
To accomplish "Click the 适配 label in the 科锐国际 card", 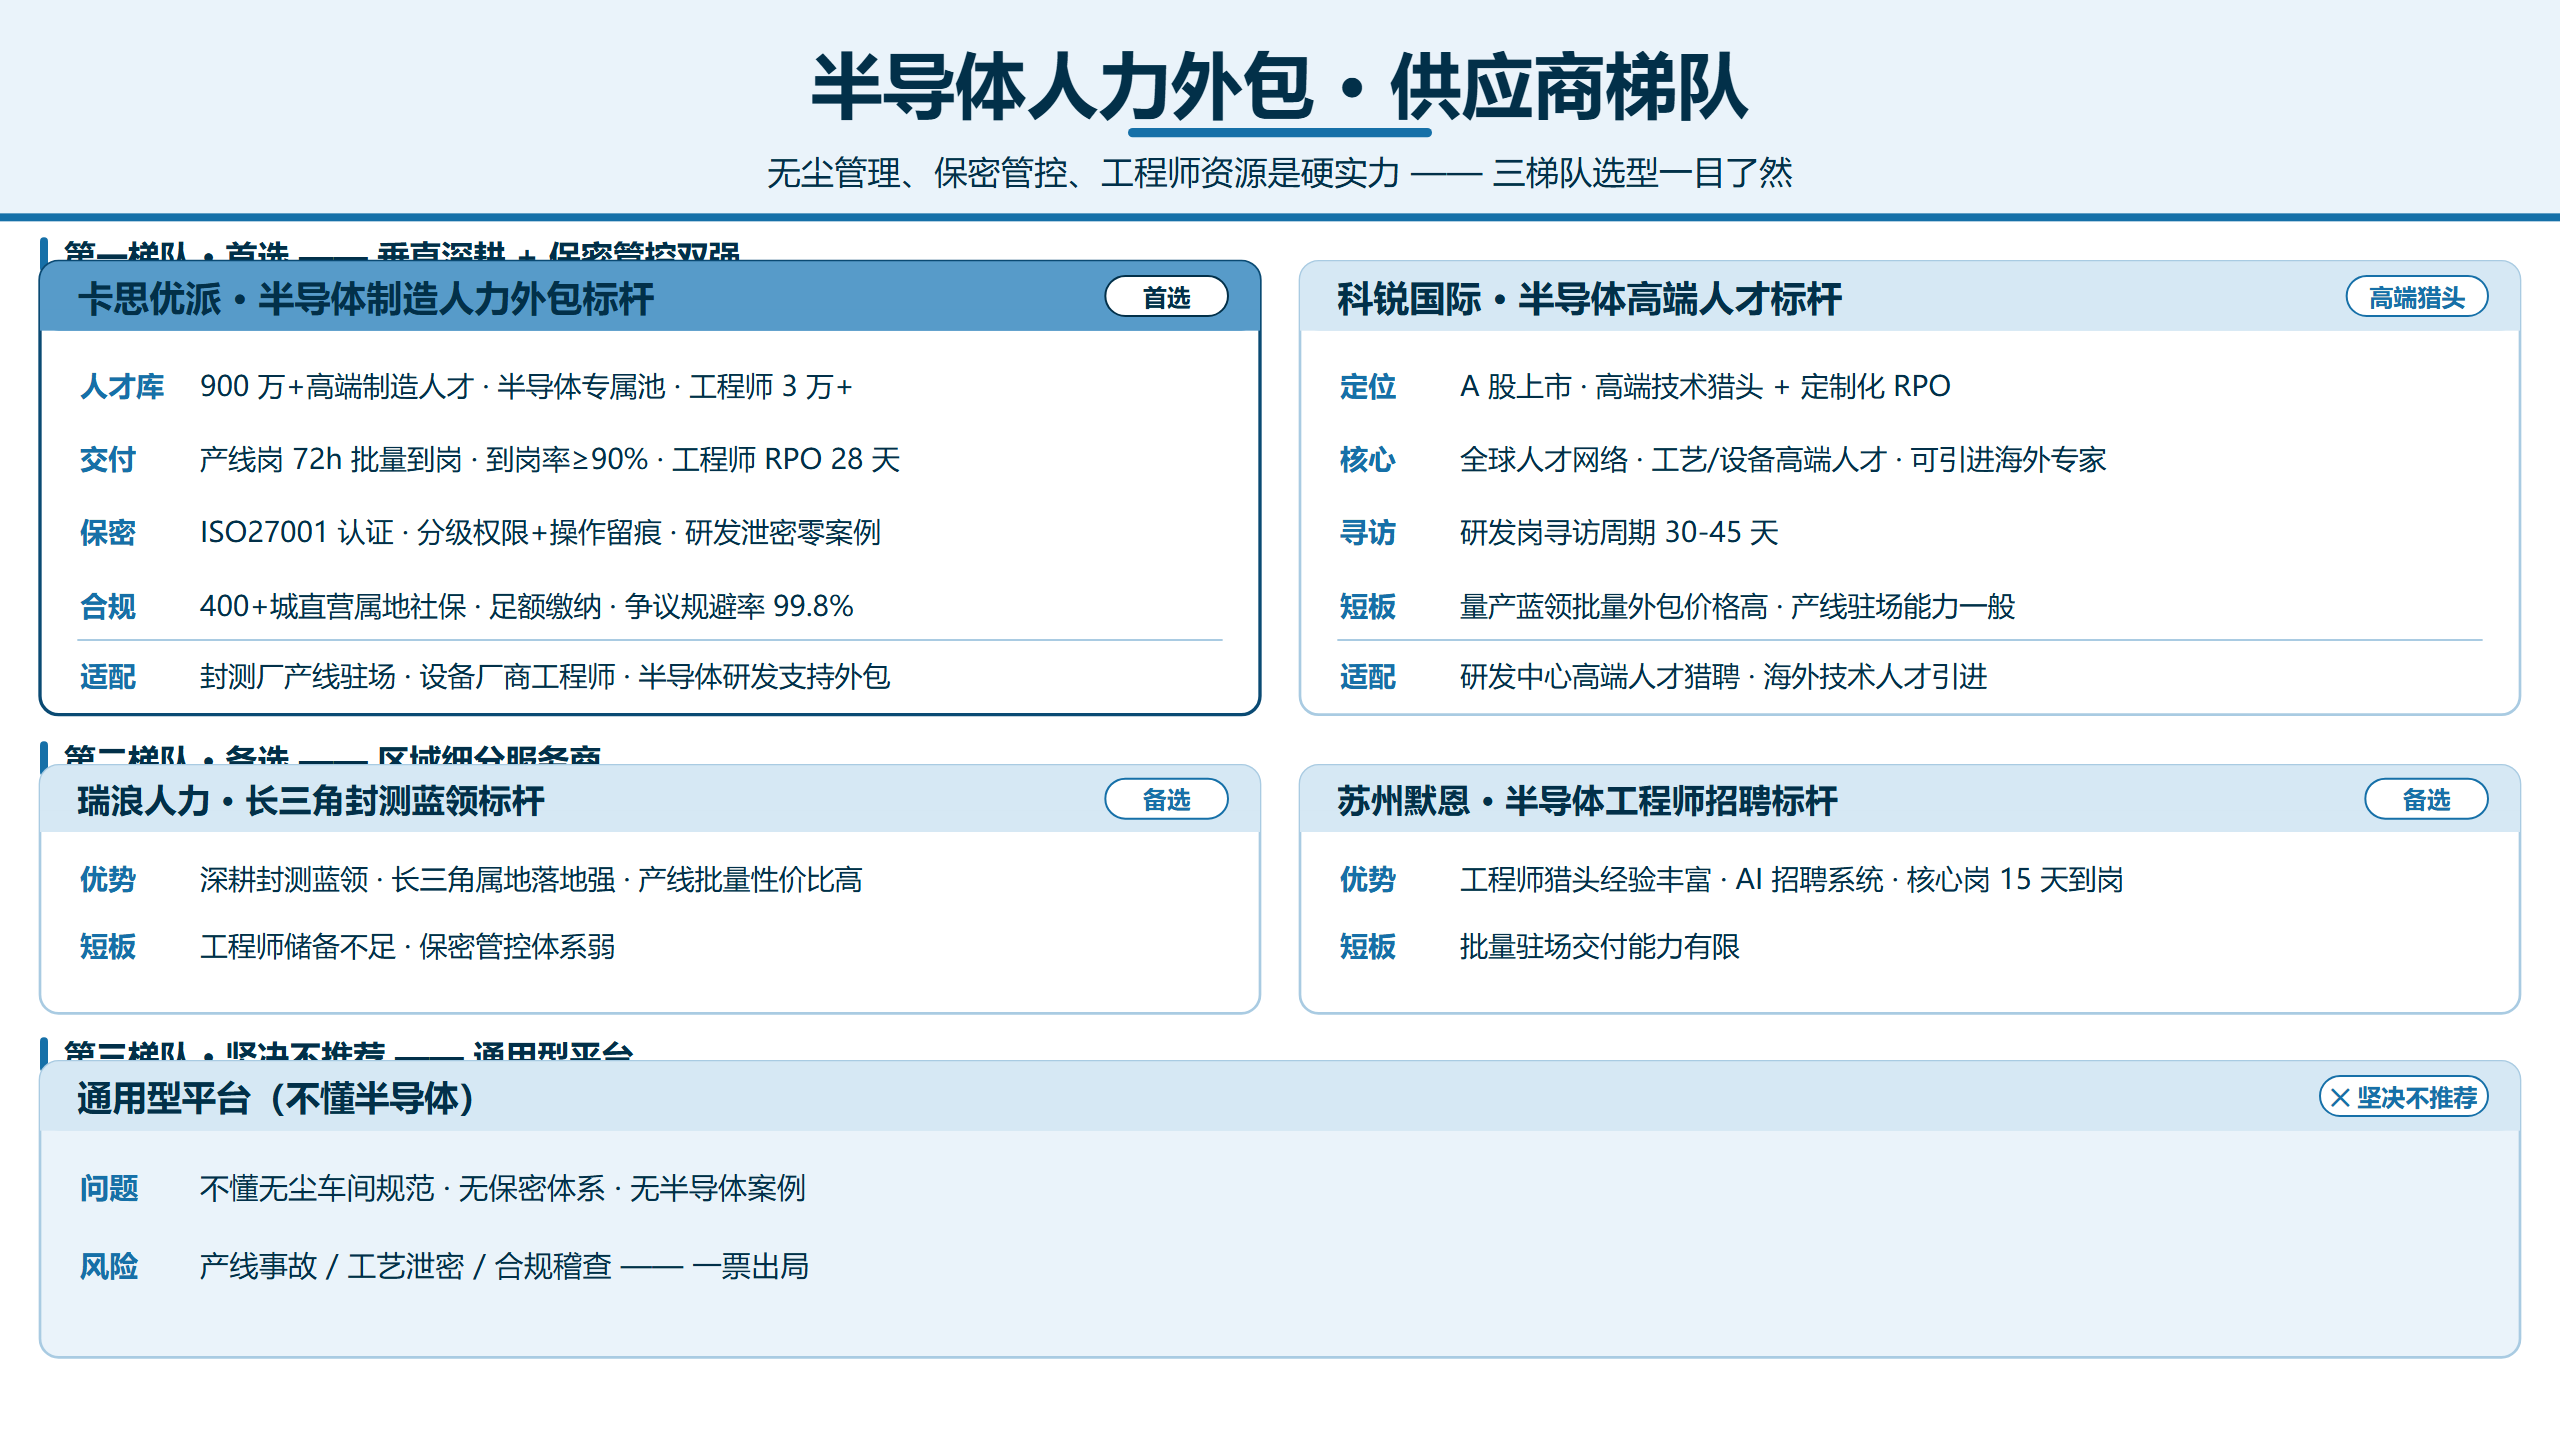I will pyautogui.click(x=1368, y=677).
